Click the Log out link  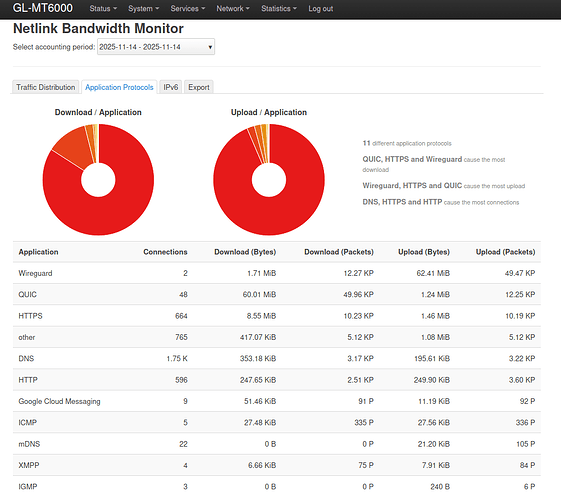pyautogui.click(x=321, y=9)
